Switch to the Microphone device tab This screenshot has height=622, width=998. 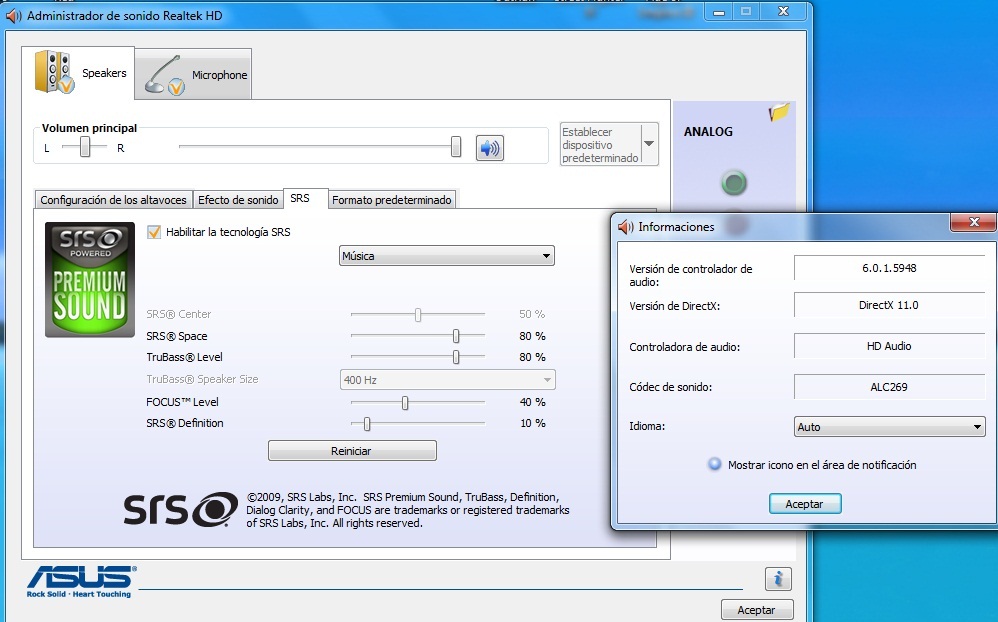(x=193, y=74)
